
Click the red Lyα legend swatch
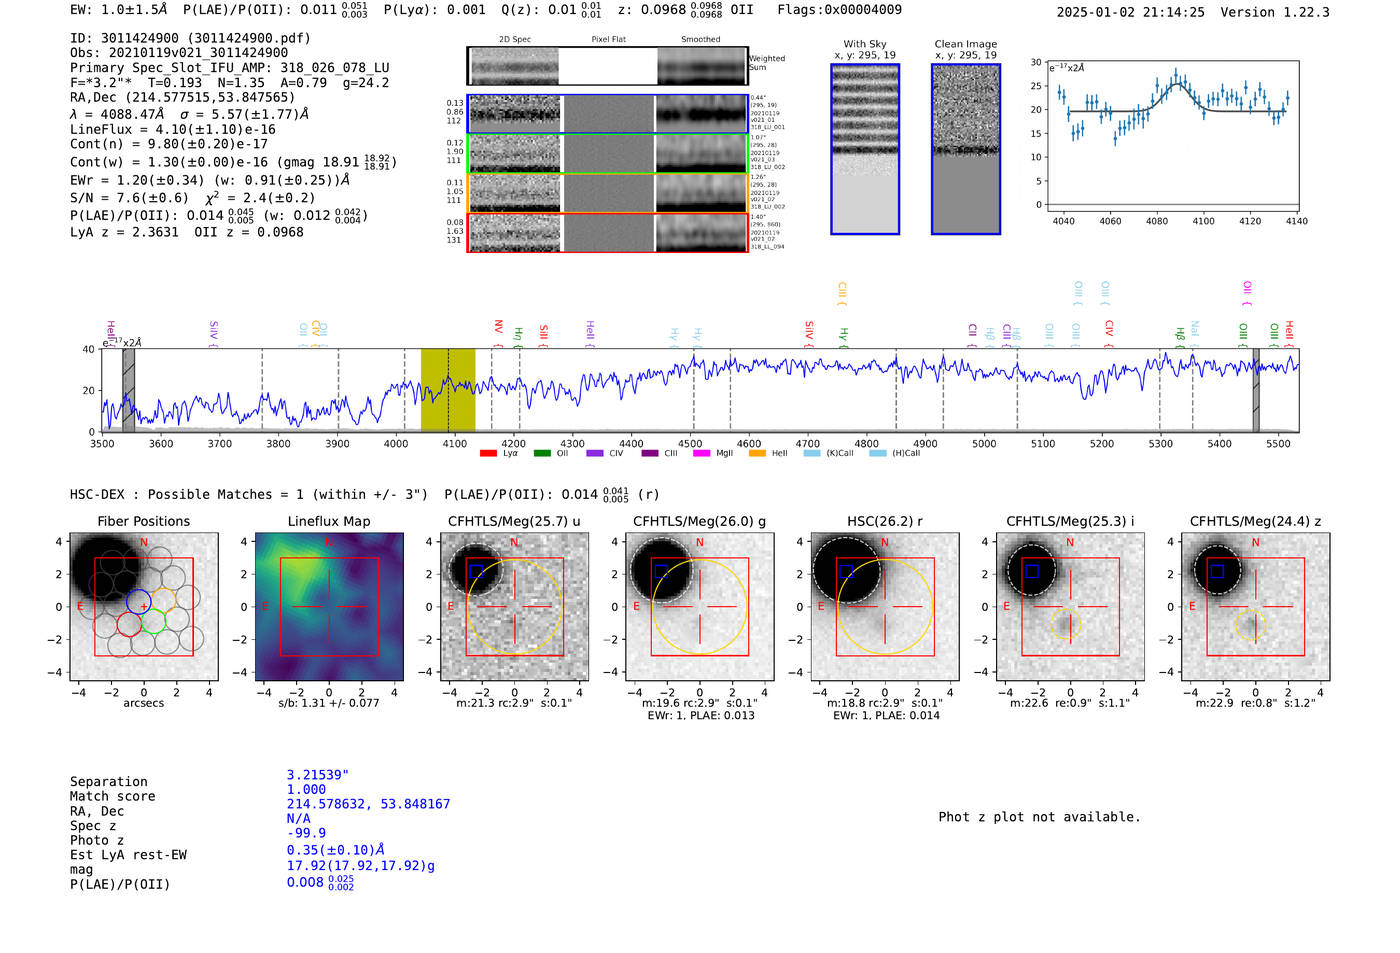pos(488,453)
